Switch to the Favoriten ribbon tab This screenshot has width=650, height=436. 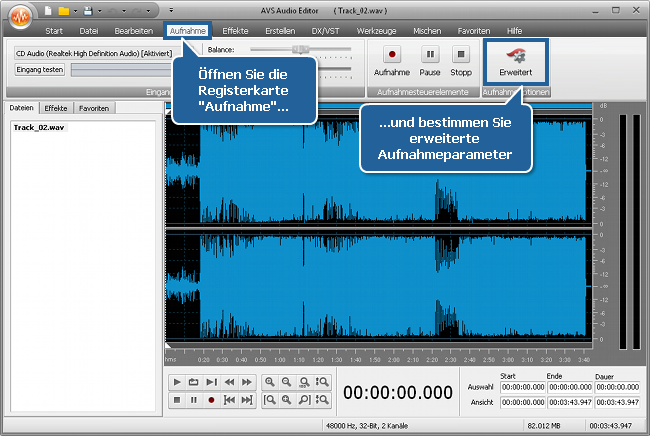coord(474,31)
